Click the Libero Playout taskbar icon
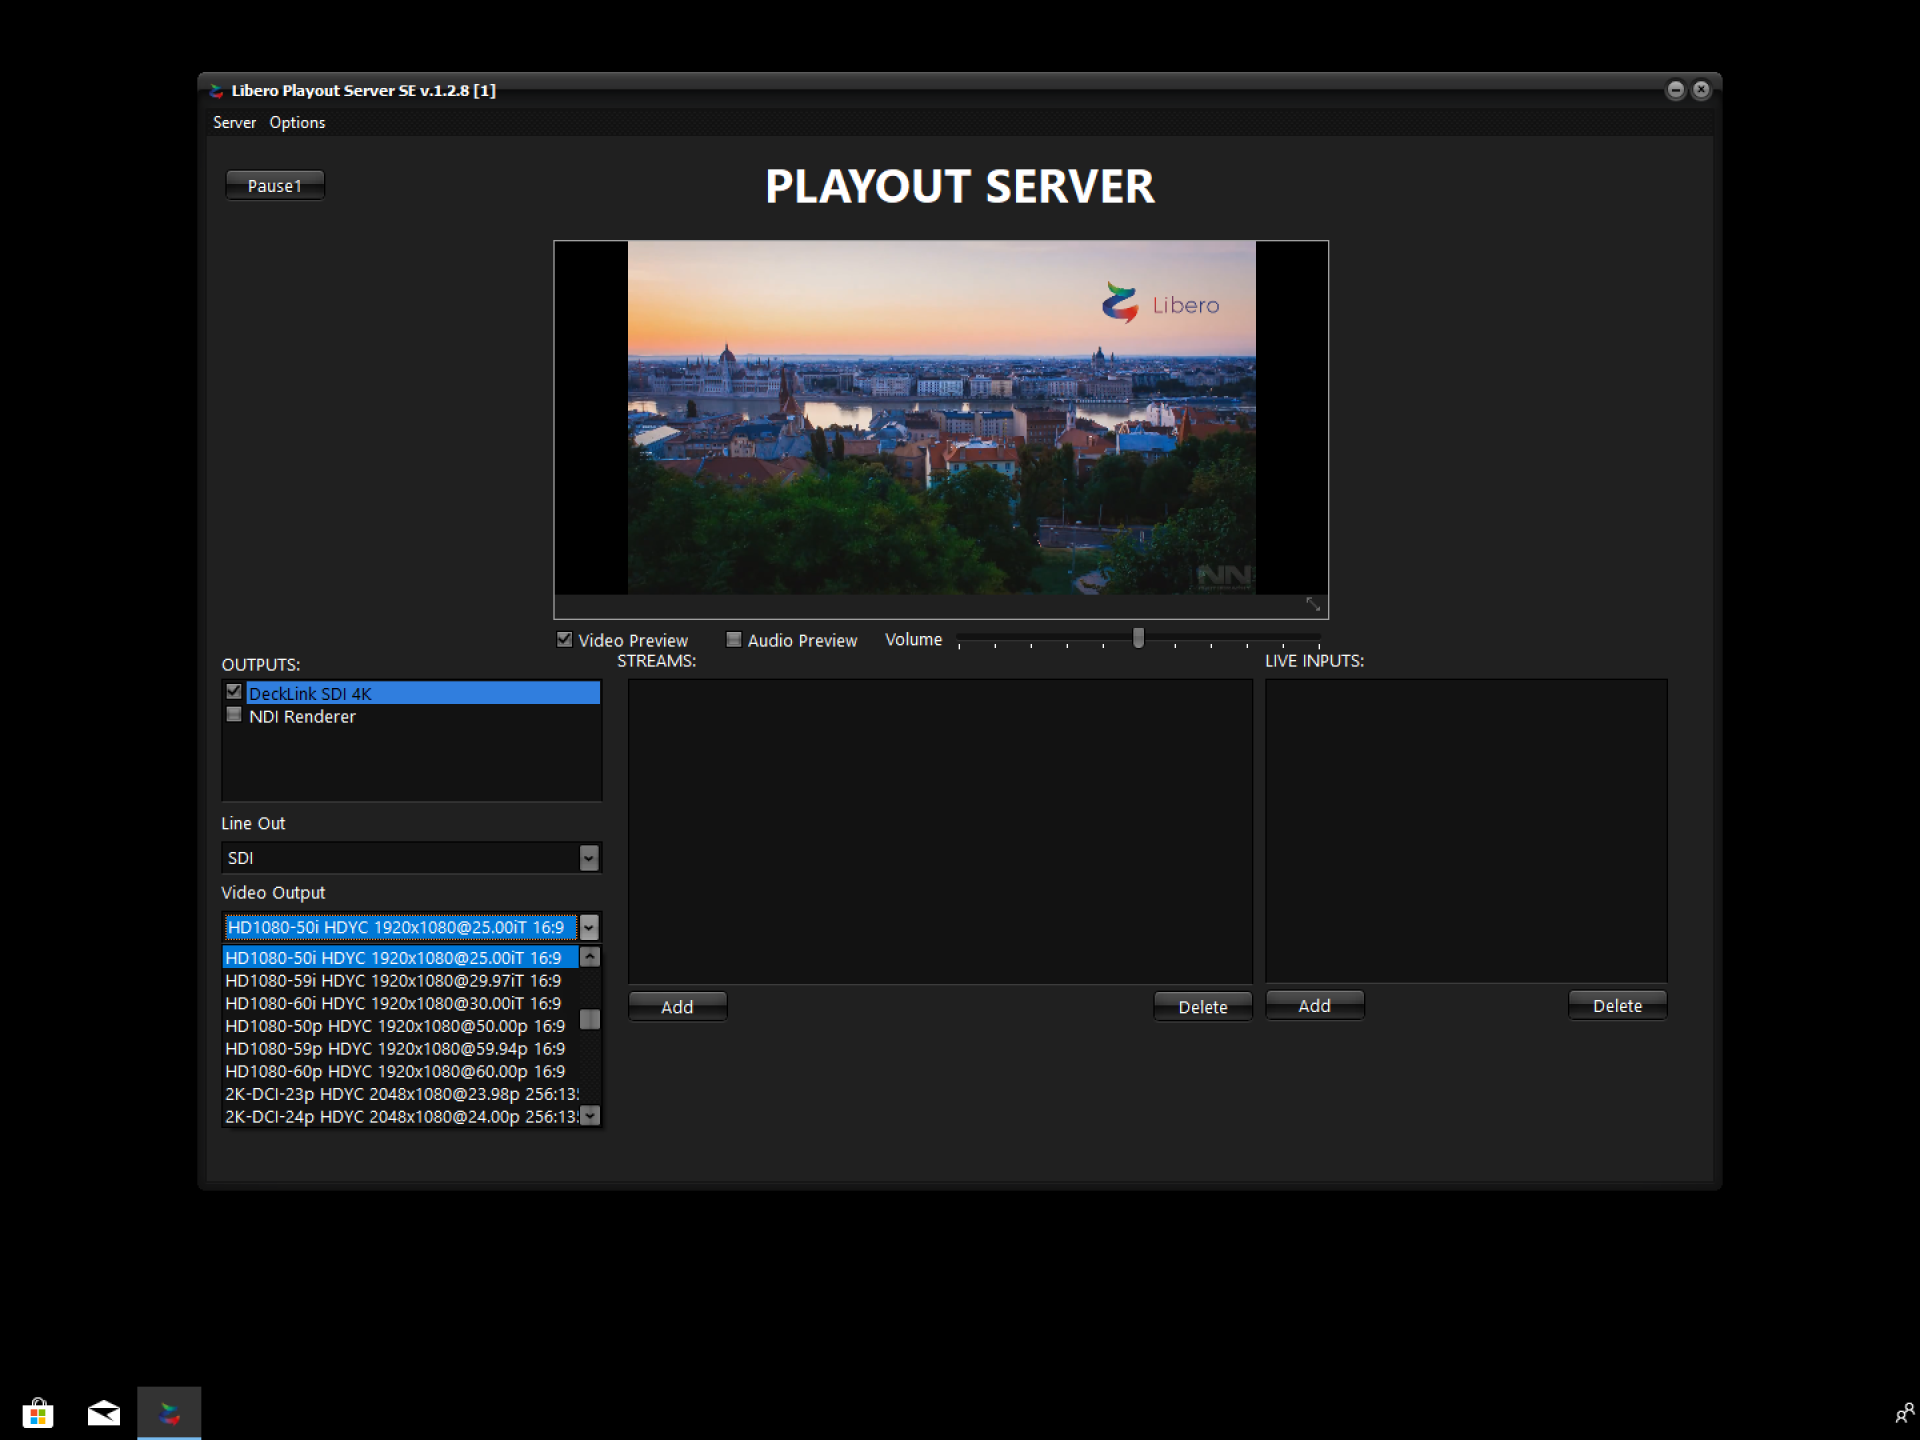The height and width of the screenshot is (1440, 1920). click(x=169, y=1413)
